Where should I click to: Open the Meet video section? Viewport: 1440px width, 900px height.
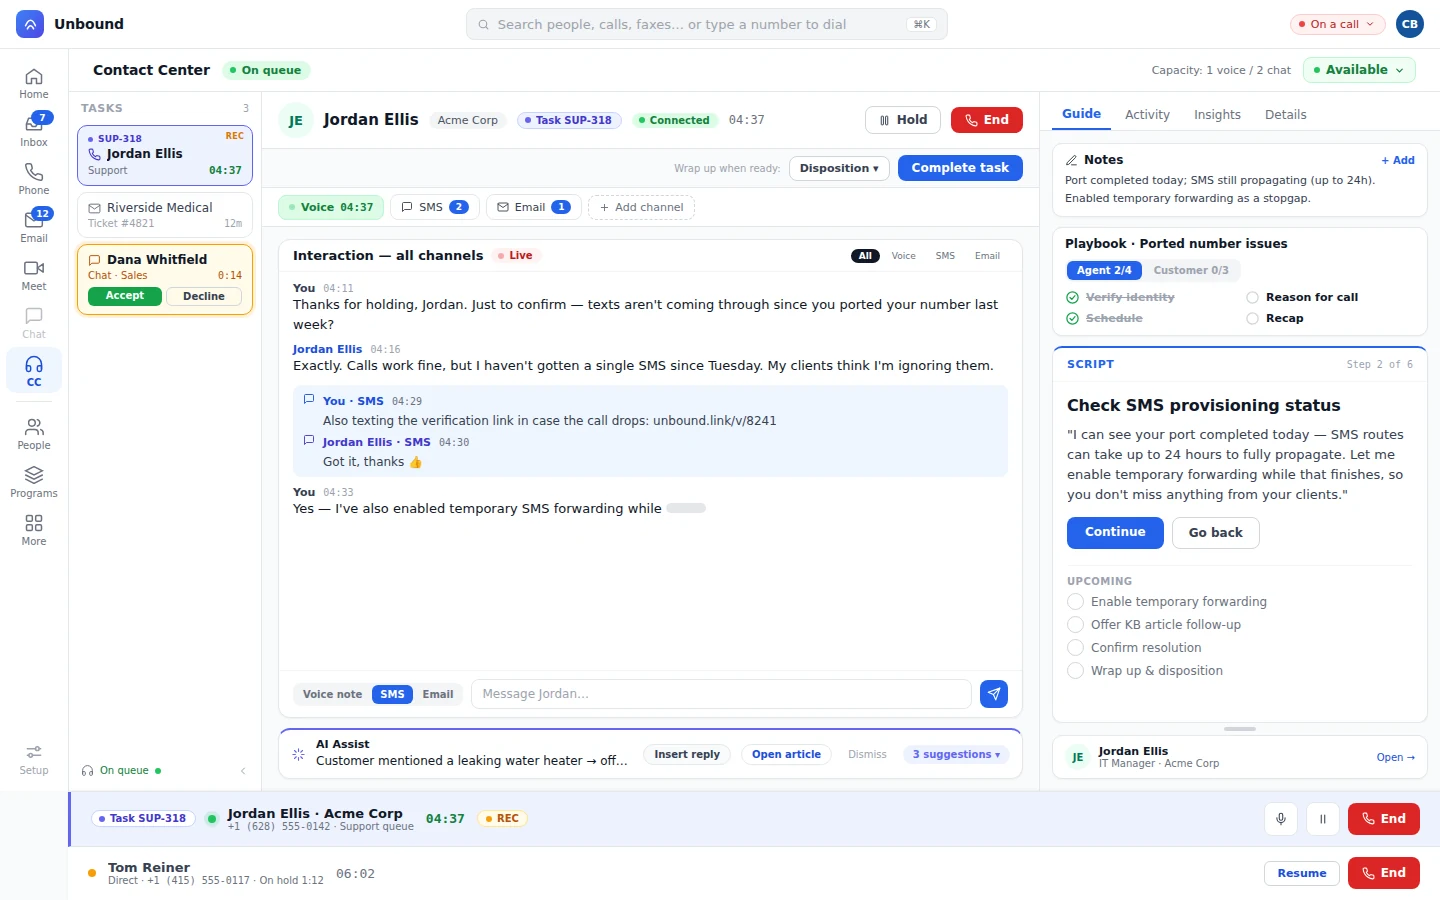(x=34, y=275)
